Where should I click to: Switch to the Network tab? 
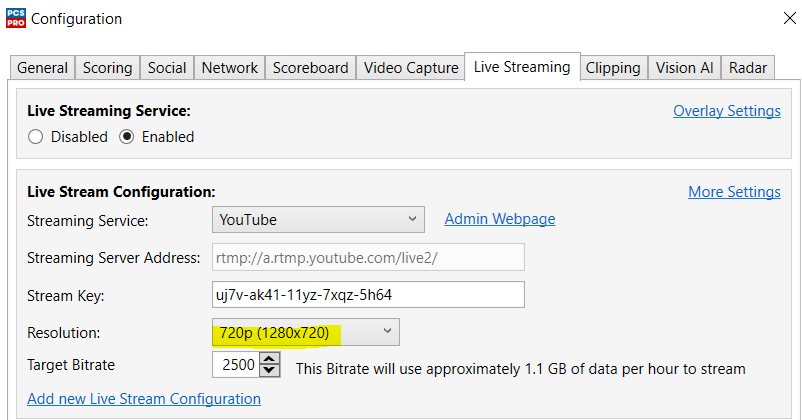230,68
